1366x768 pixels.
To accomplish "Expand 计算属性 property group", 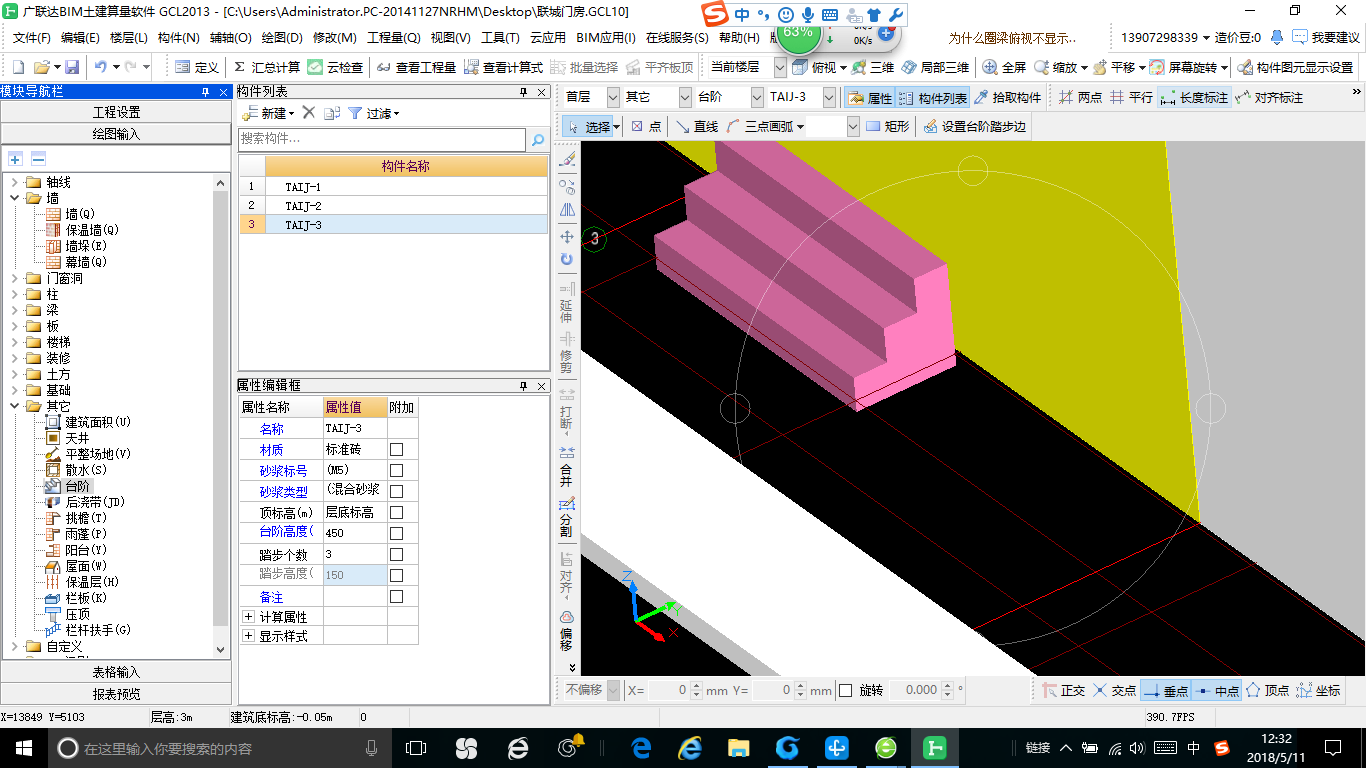I will tap(249, 617).
